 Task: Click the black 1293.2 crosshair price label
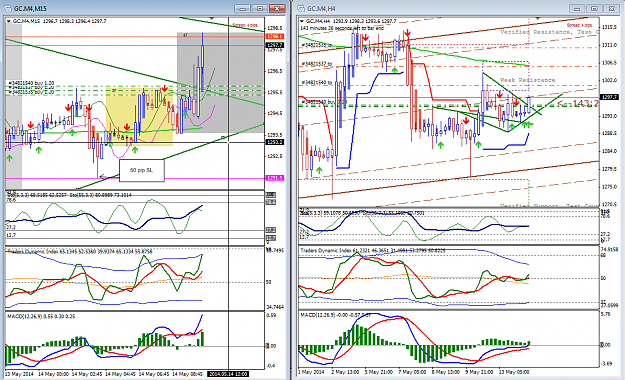[x=274, y=142]
